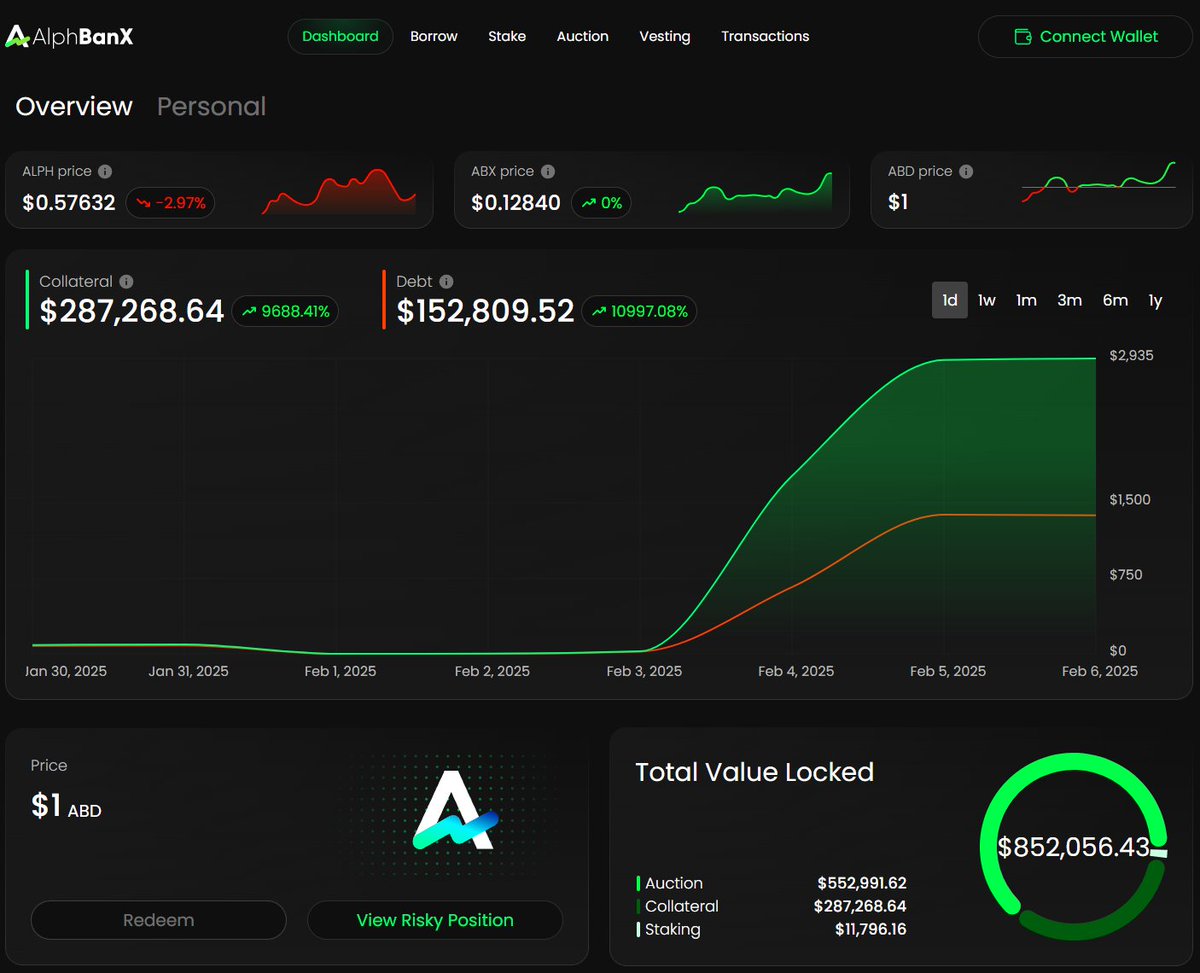This screenshot has height=973, width=1200.
Task: Click the $2,935 chart axis label
Action: click(x=1131, y=356)
